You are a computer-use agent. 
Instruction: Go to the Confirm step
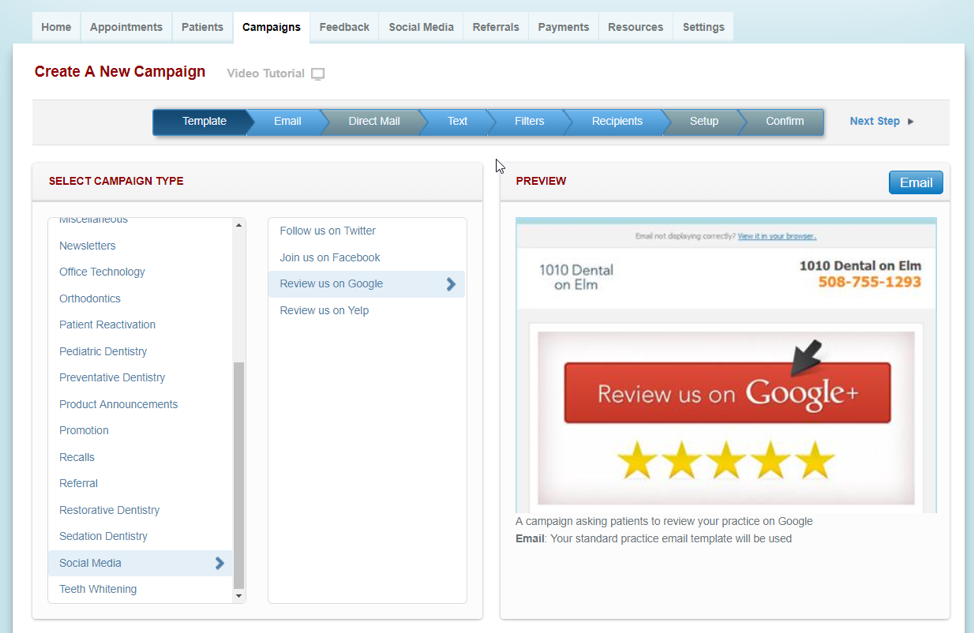coord(783,122)
